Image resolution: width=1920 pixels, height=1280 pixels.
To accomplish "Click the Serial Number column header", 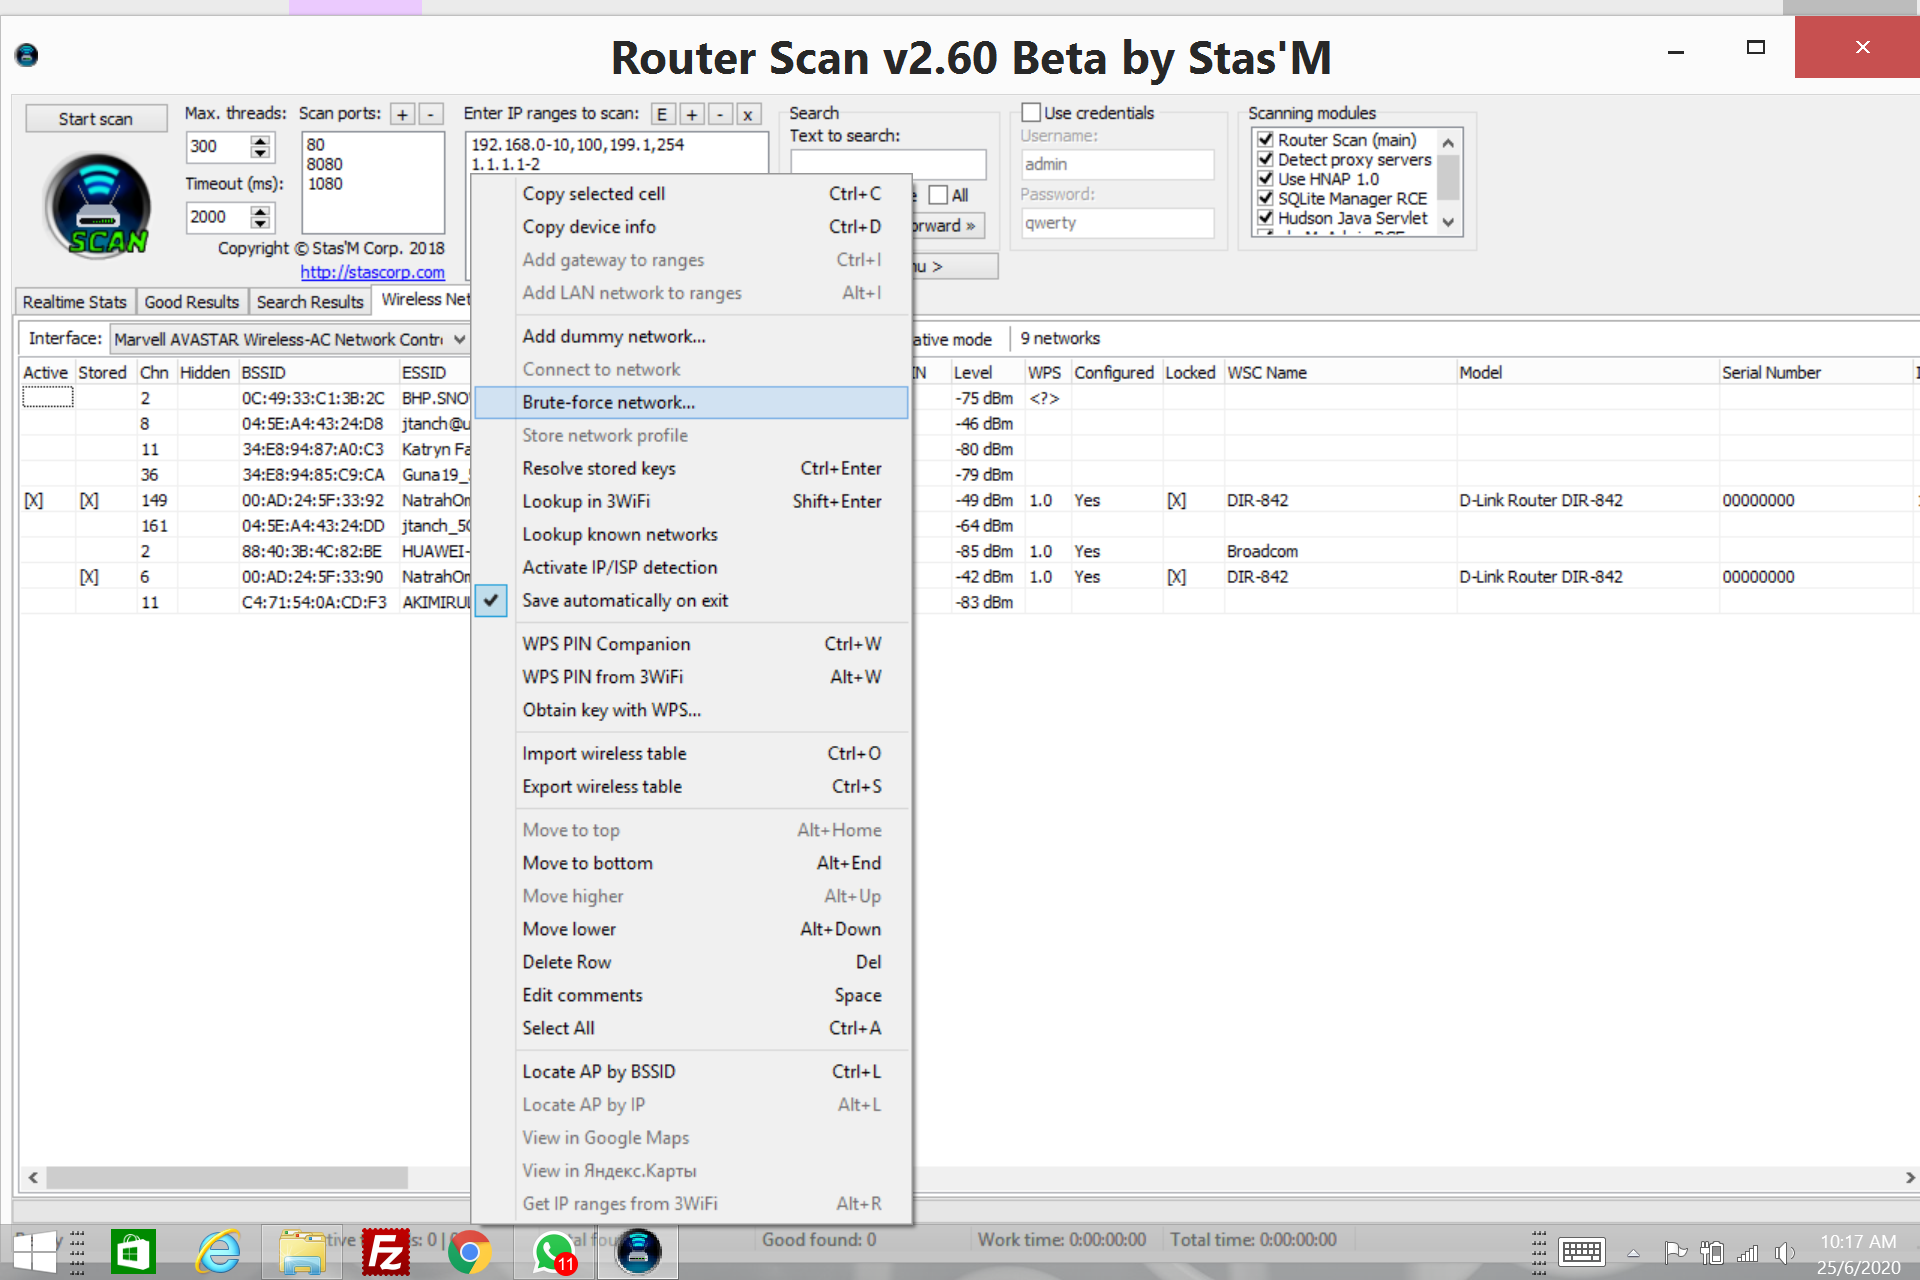I will click(1815, 372).
